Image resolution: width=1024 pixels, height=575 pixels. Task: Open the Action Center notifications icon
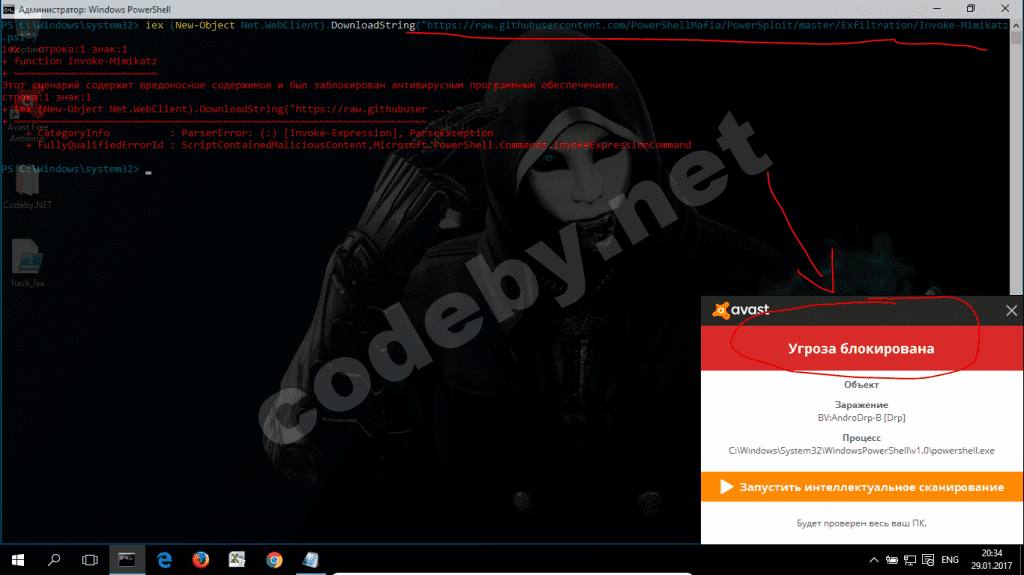pos(928,560)
